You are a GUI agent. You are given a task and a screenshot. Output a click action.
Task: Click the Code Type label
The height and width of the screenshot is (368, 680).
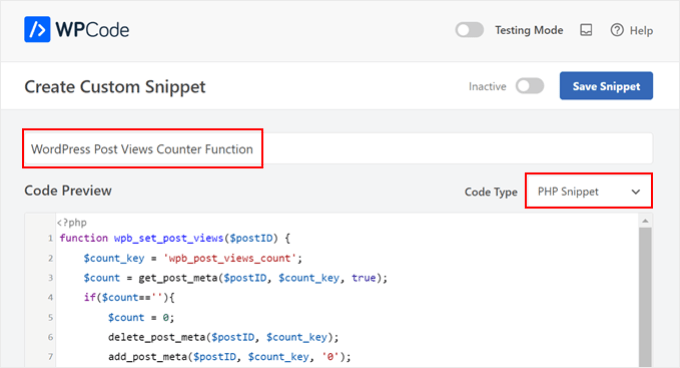[x=491, y=192]
